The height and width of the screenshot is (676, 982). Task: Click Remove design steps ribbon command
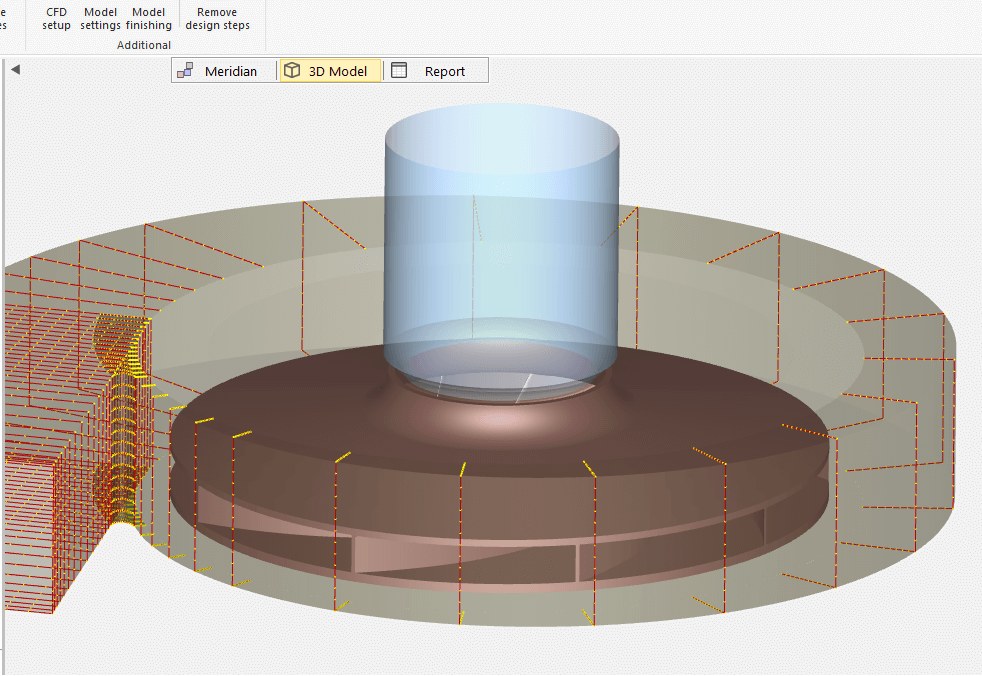pyautogui.click(x=217, y=18)
